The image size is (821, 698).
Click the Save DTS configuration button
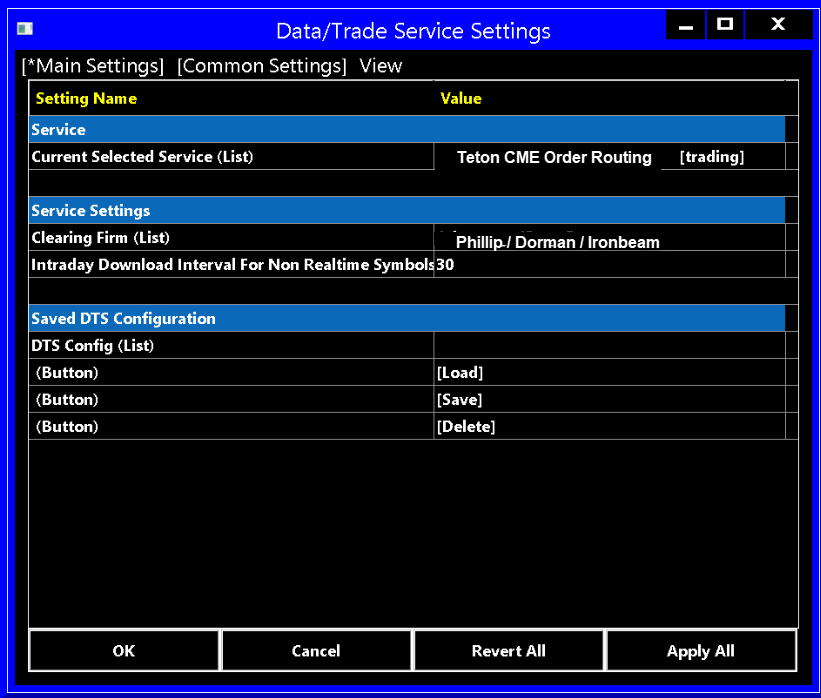click(460, 400)
